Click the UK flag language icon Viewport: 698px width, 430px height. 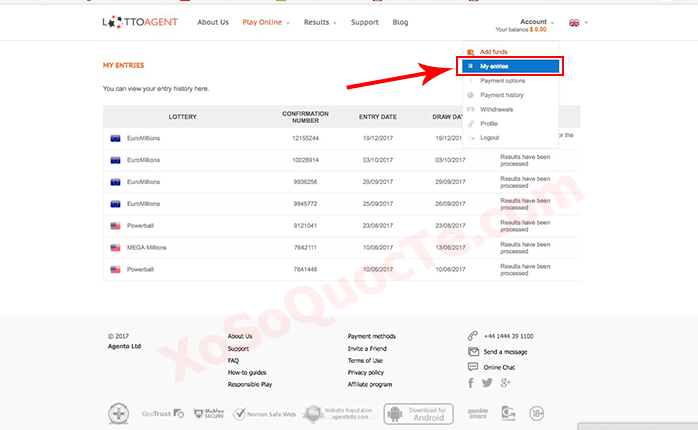(x=574, y=23)
